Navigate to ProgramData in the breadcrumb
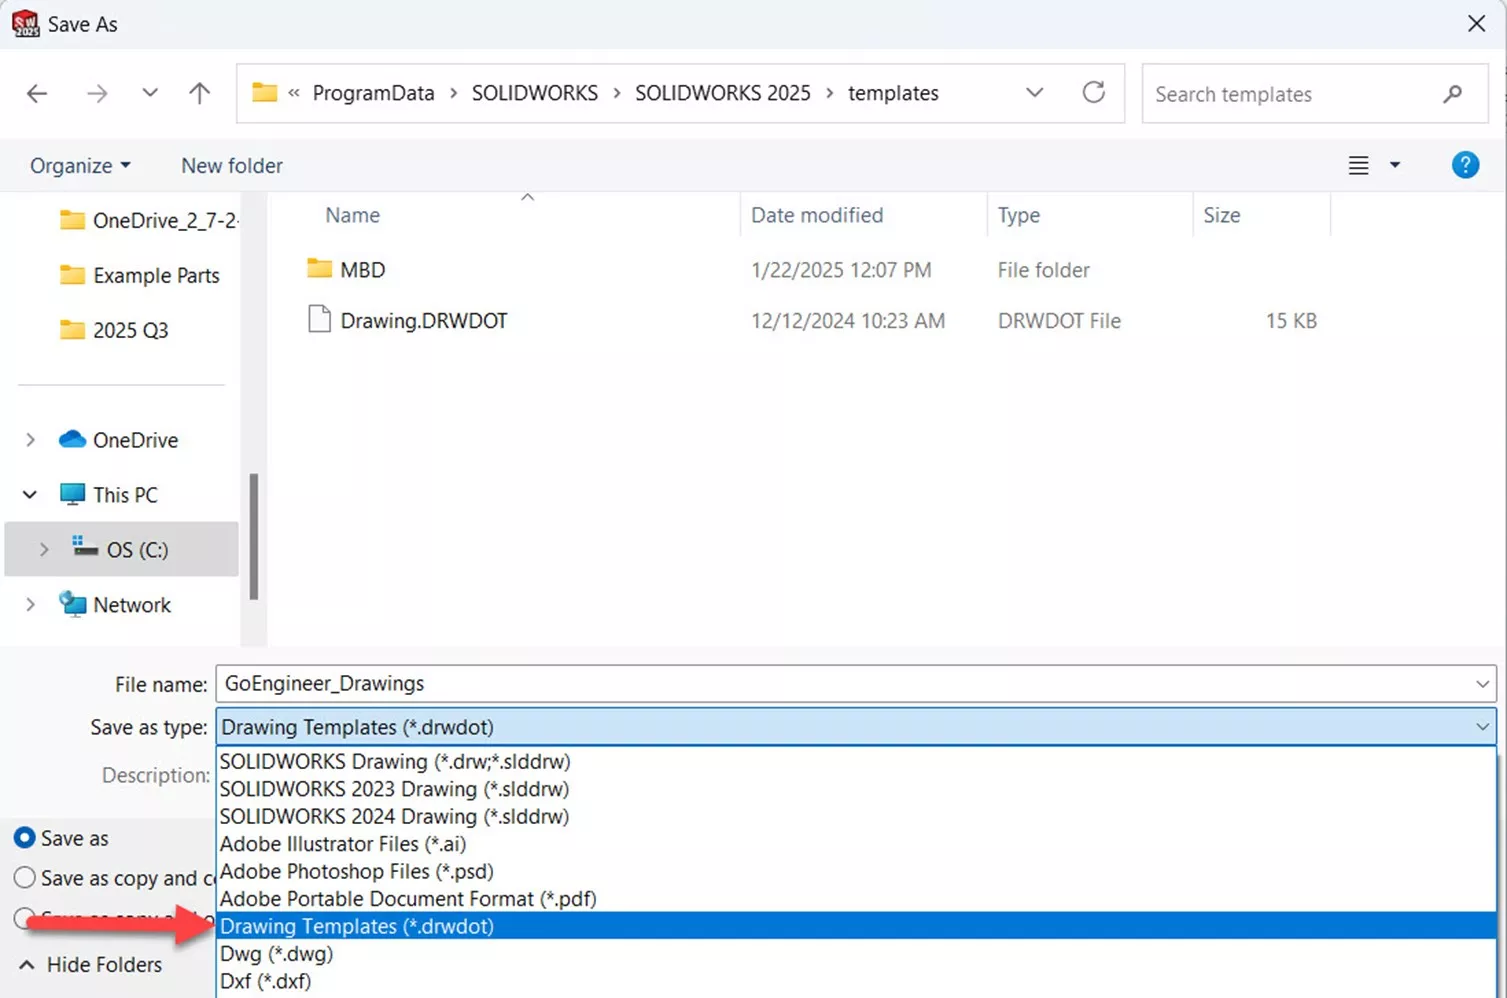Image resolution: width=1507 pixels, height=998 pixels. point(373,92)
